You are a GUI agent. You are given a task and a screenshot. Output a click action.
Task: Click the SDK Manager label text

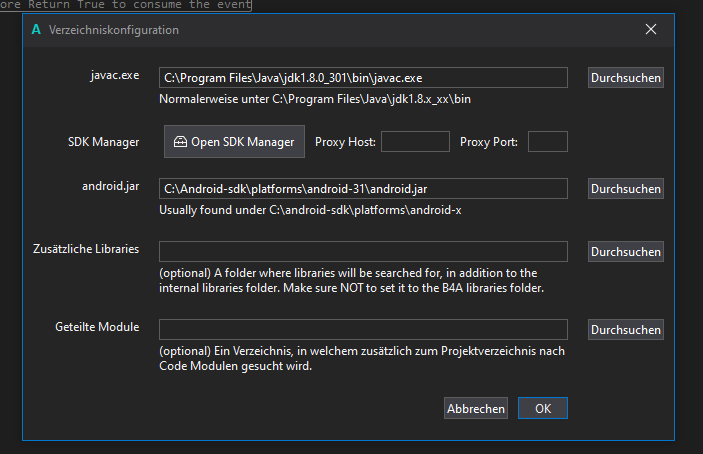pos(110,142)
